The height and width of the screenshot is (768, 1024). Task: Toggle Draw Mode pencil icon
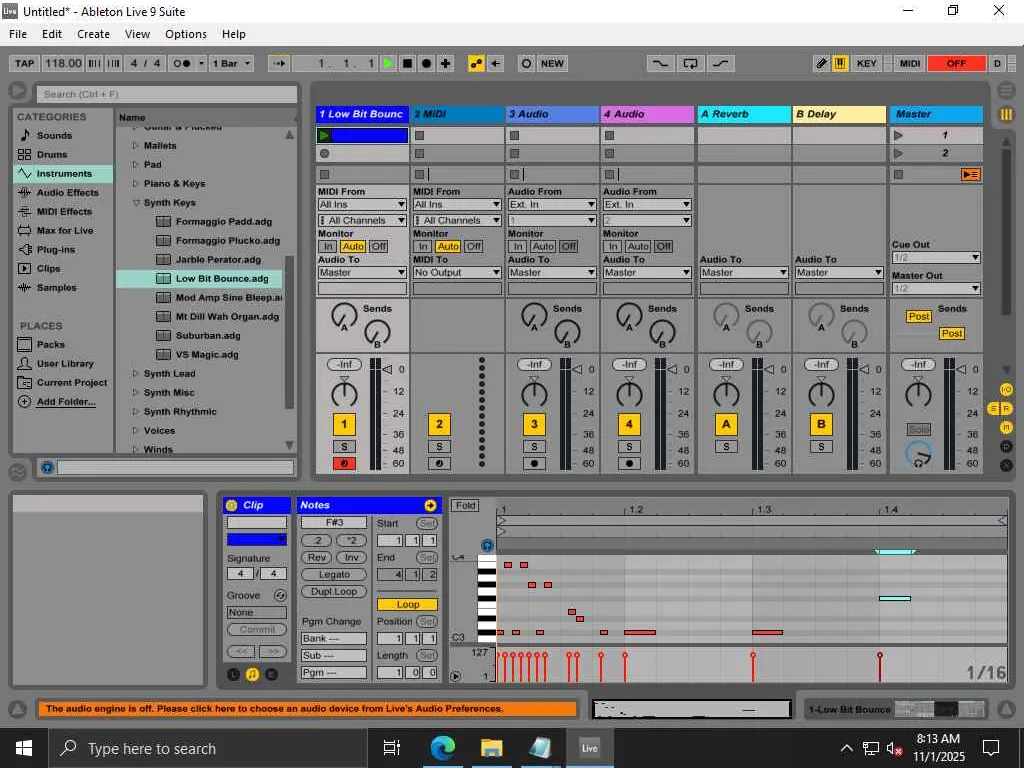tap(821, 63)
